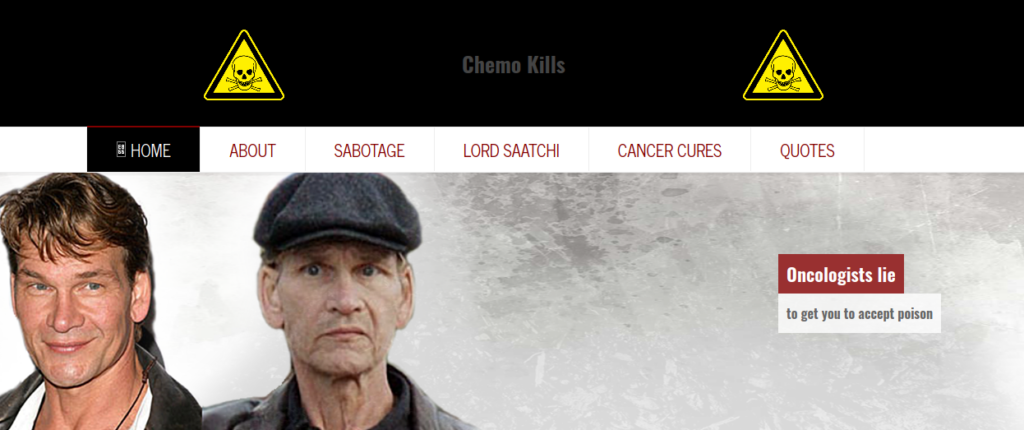Image resolution: width=1024 pixels, height=430 pixels.
Task: Click the black flat cap in photo
Action: point(338,212)
